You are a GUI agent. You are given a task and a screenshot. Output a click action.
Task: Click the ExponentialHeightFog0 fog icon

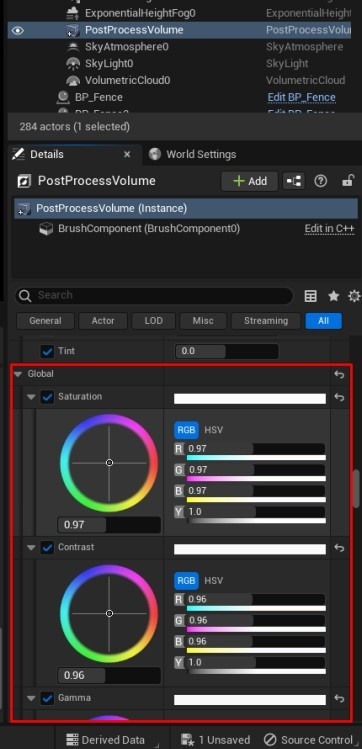(x=73, y=13)
